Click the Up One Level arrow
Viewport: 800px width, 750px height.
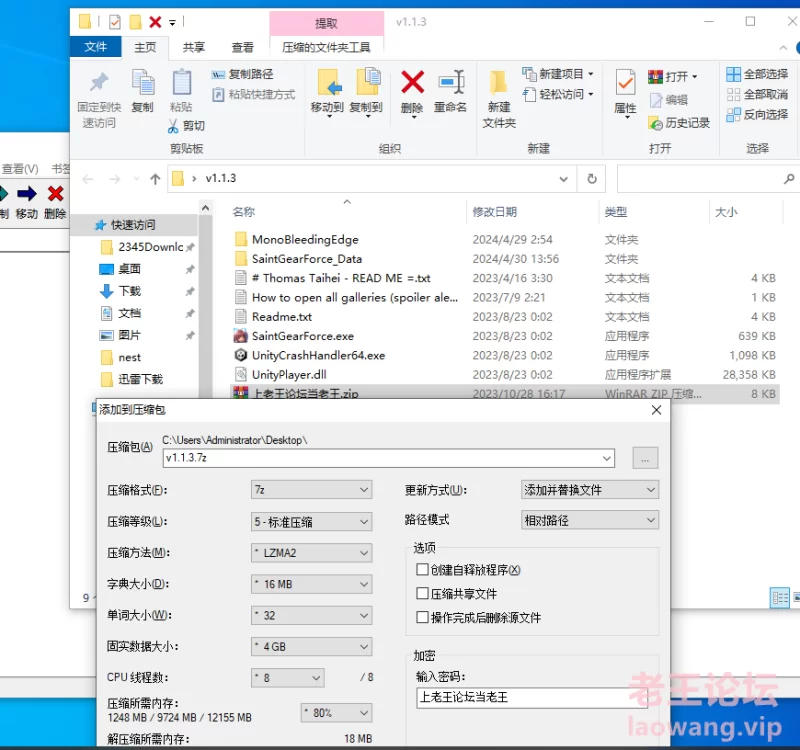coord(155,179)
